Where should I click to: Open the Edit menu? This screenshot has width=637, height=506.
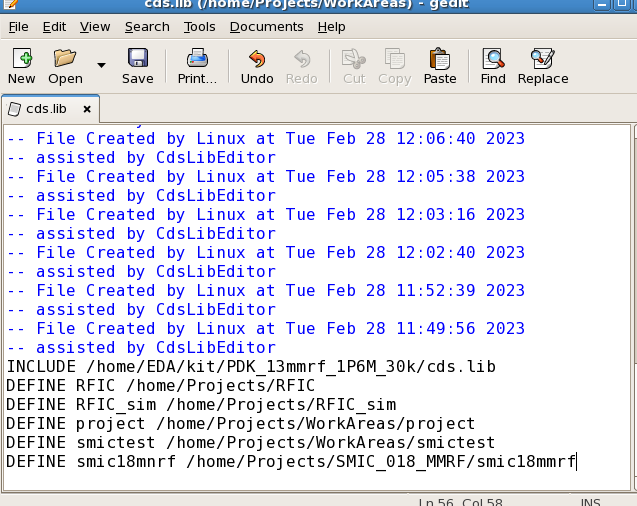pos(54,26)
